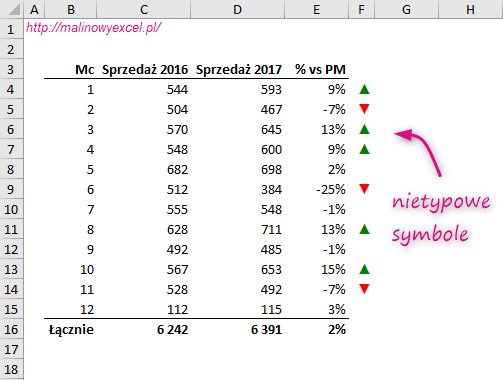Viewport: 503px width, 380px height.
Task: Click the % vs PM header cell
Action: click(317, 69)
